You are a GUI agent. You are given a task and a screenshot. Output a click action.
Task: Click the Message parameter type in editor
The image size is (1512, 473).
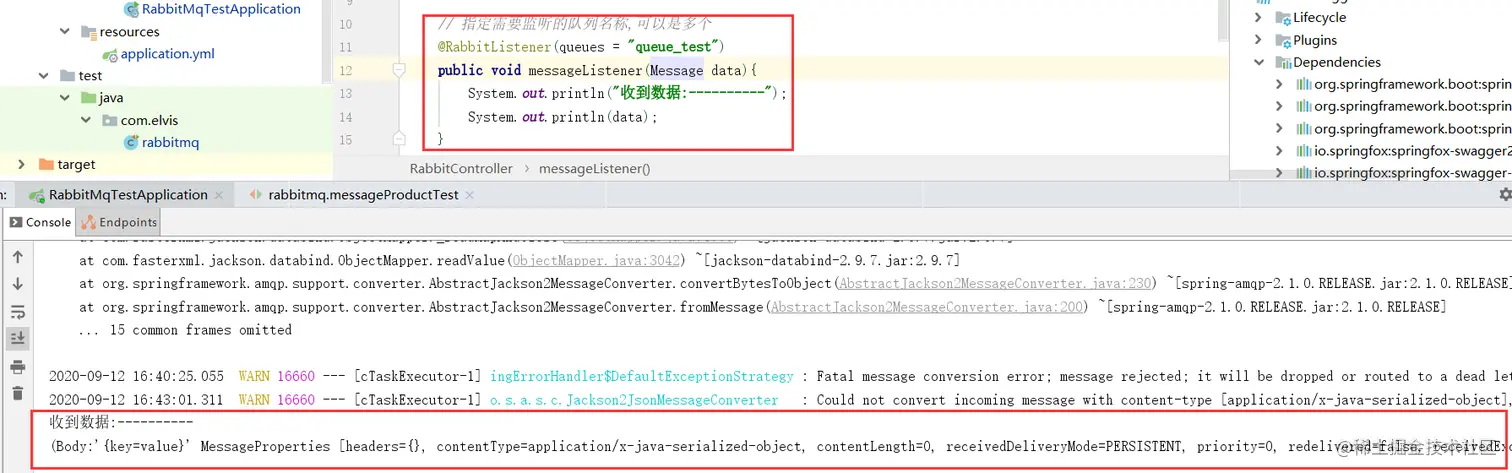pyautogui.click(x=676, y=70)
